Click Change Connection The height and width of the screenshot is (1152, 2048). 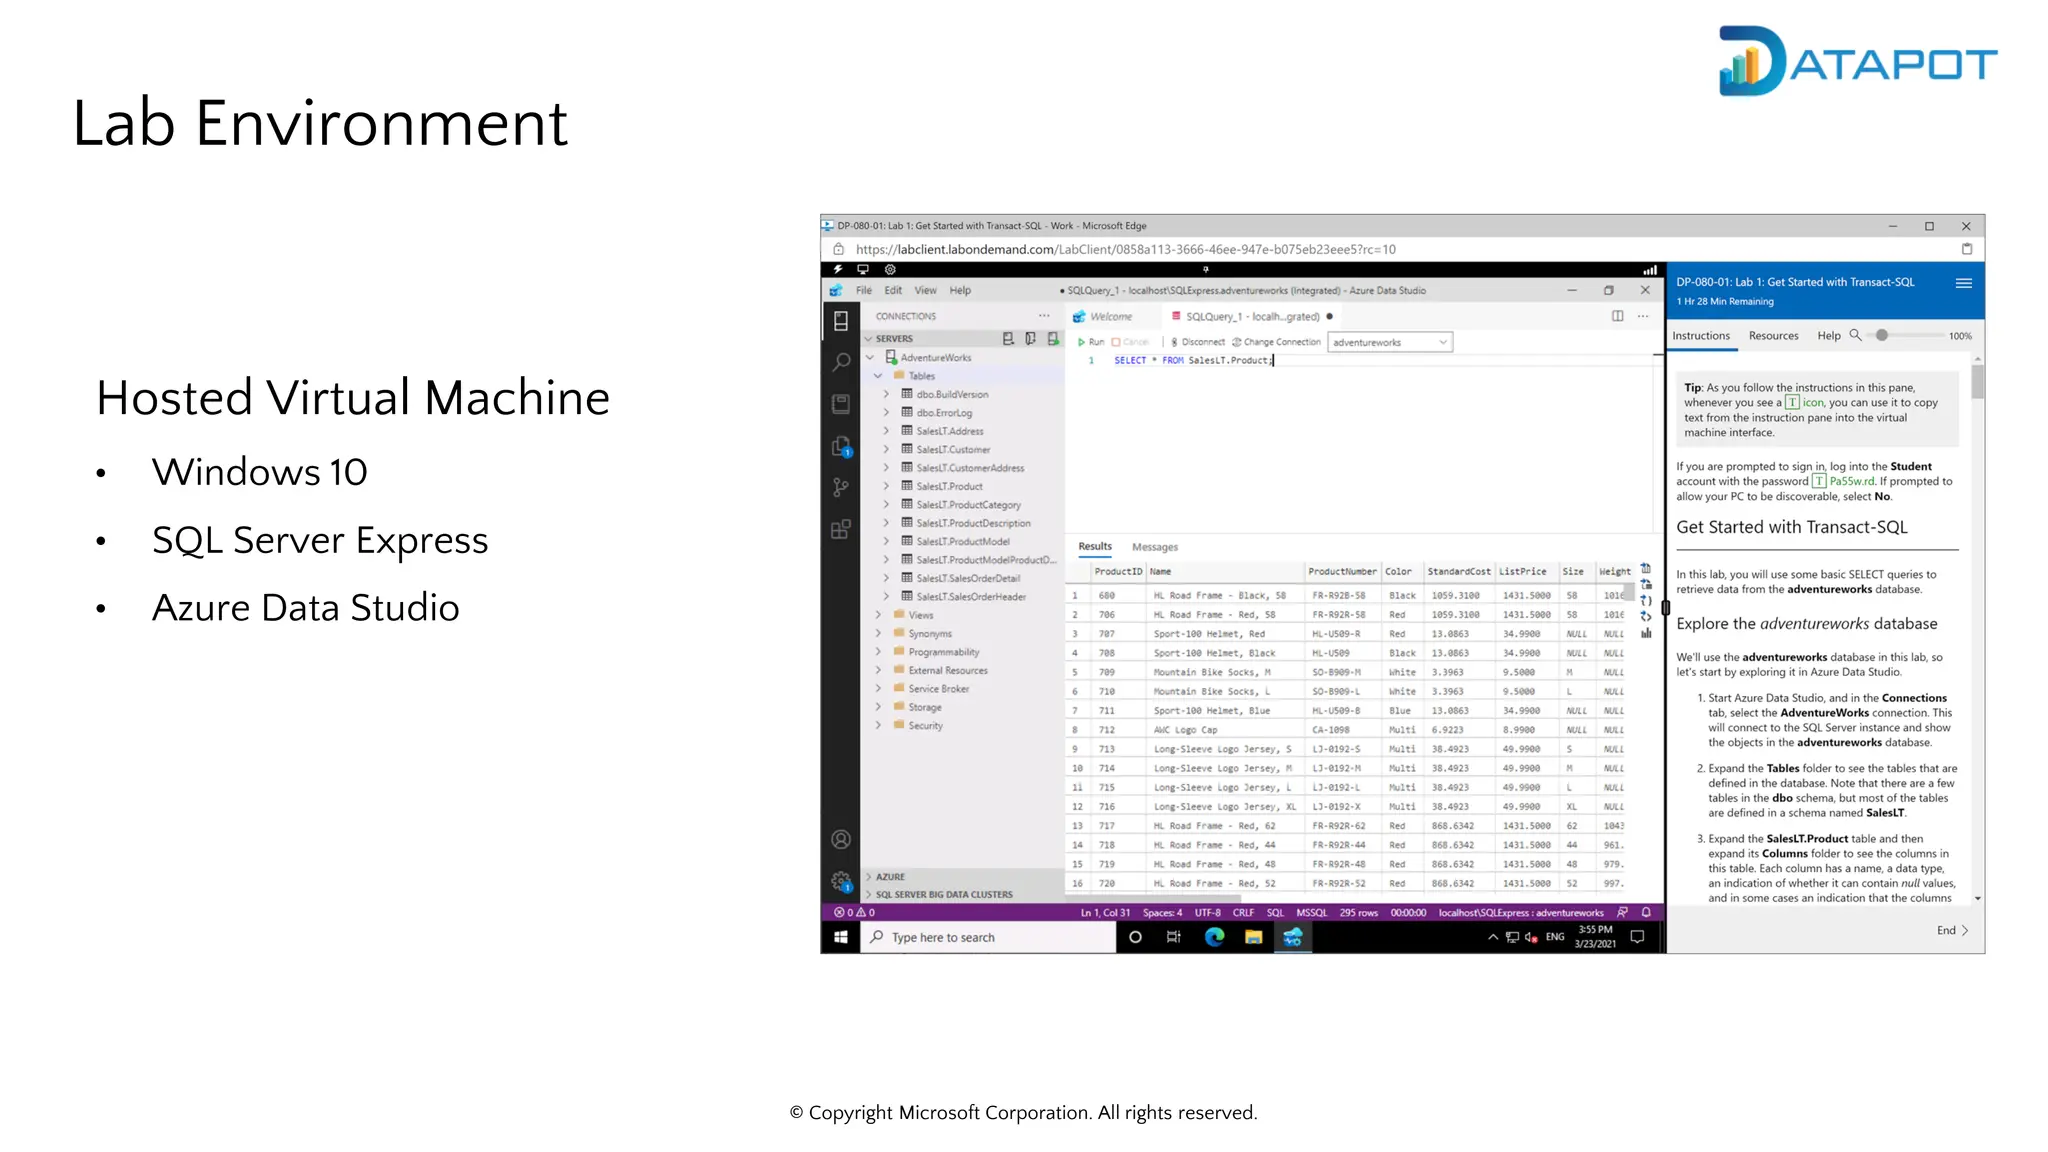1277,342
